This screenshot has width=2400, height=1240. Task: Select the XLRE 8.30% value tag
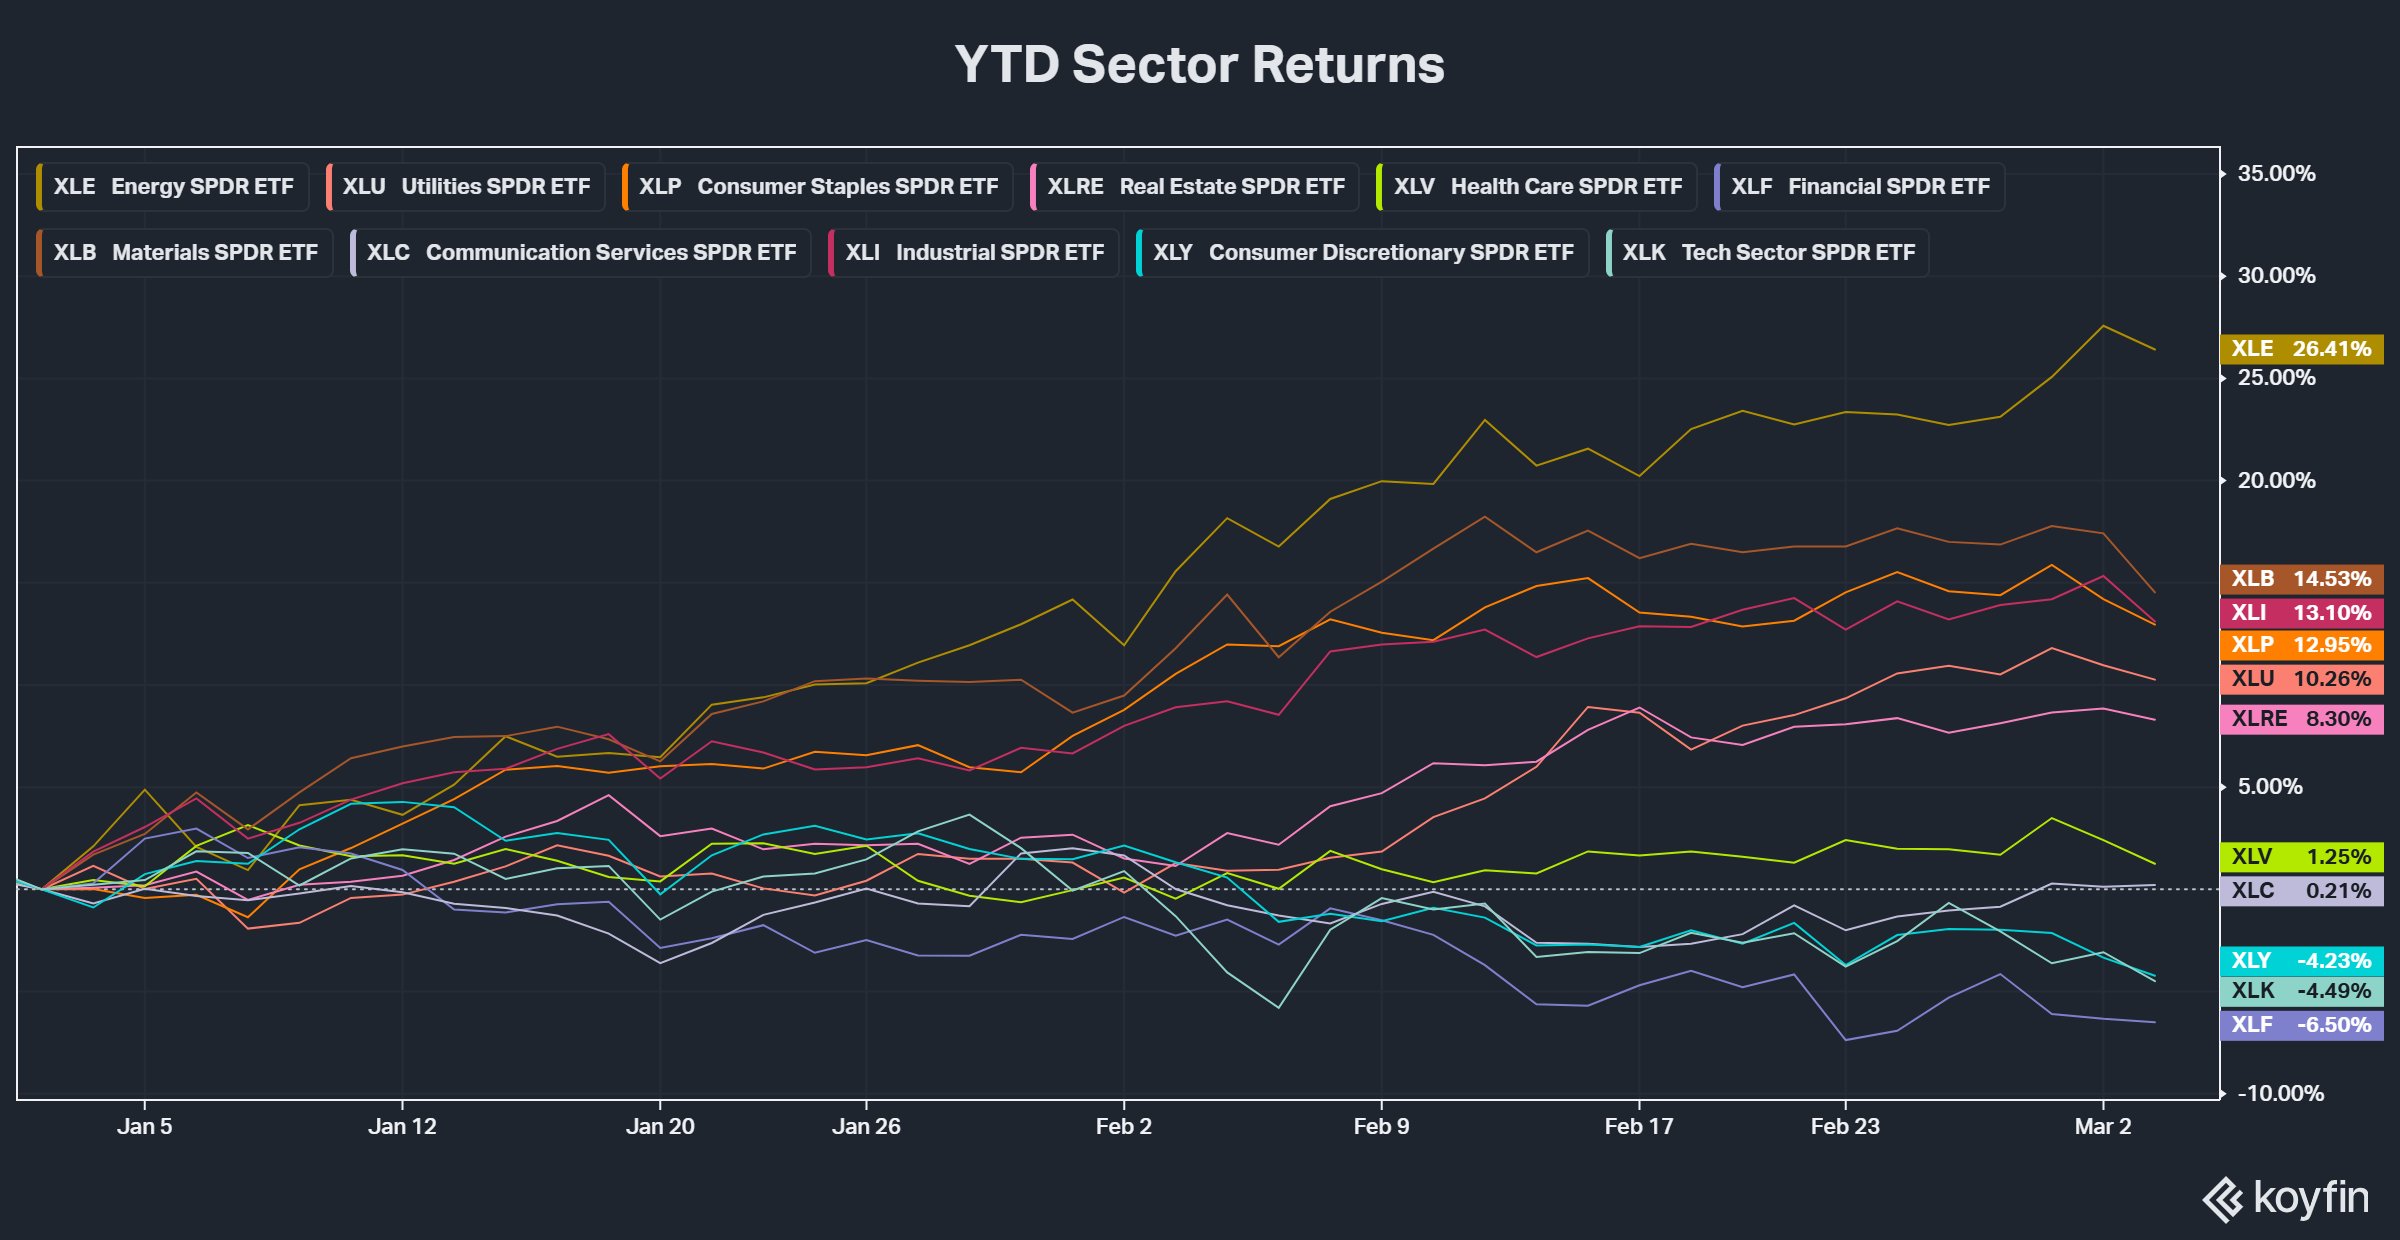2301,719
